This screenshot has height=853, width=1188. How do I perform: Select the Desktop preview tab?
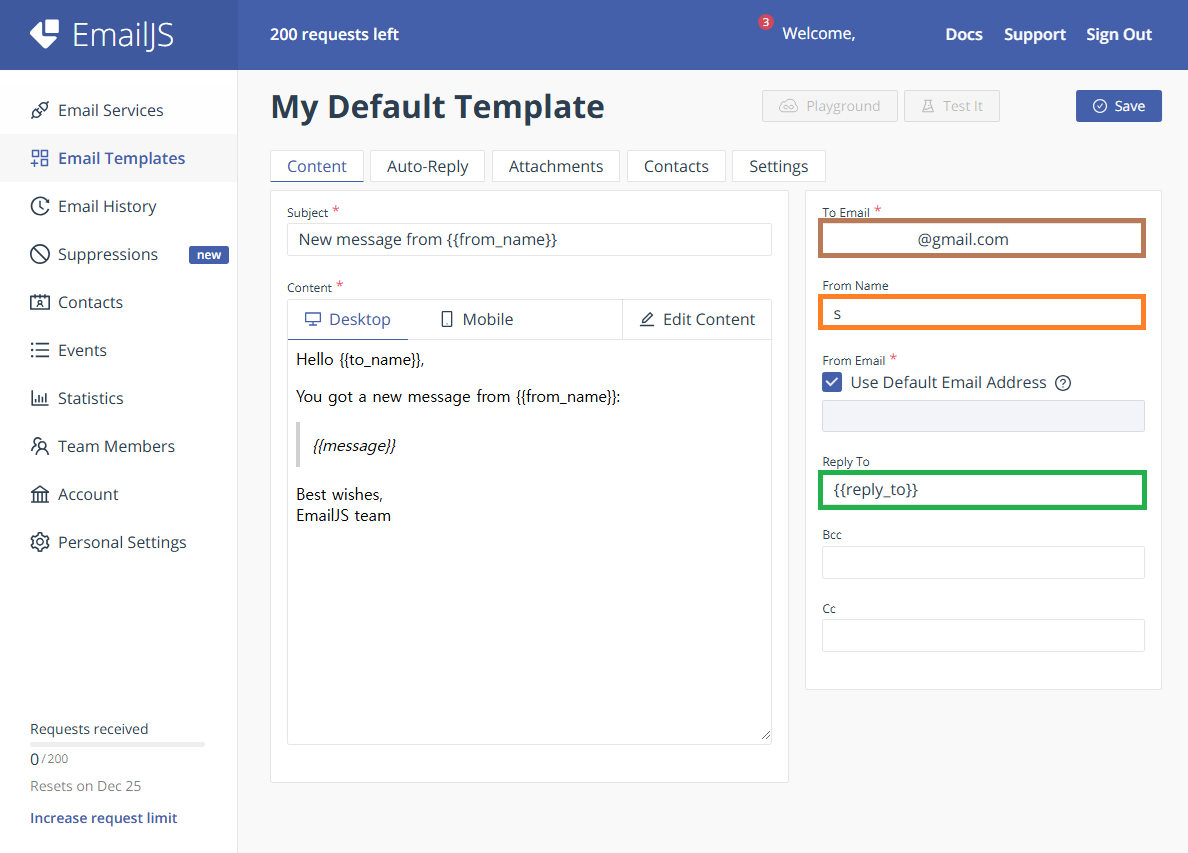(348, 319)
